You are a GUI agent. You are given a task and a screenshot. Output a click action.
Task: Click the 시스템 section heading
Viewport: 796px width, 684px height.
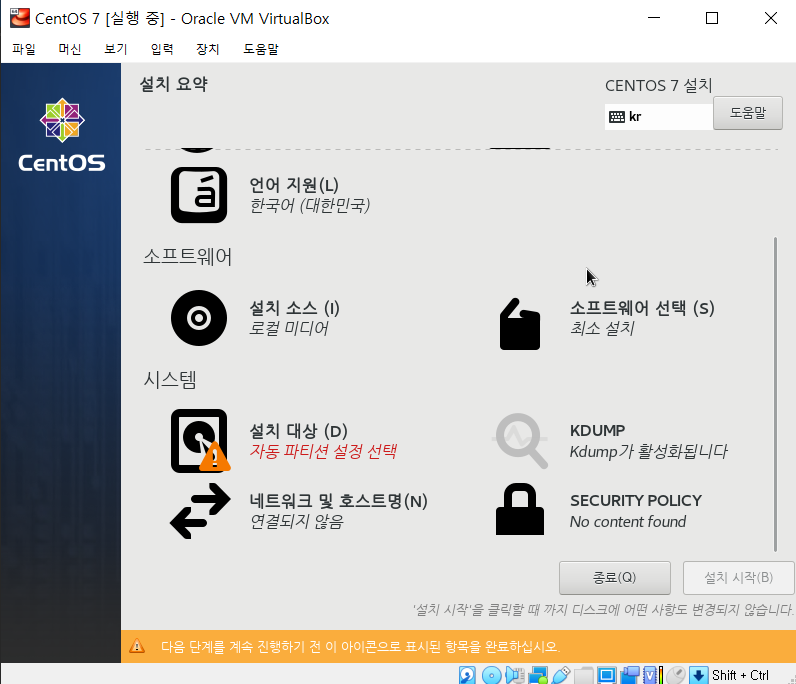170,379
